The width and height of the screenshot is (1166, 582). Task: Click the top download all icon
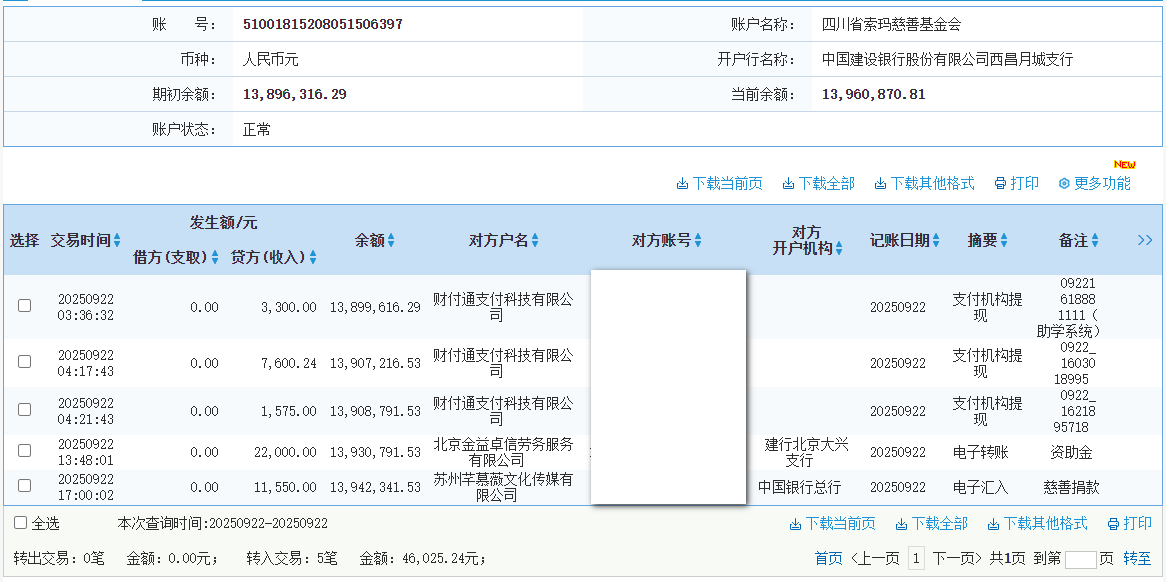tap(788, 184)
